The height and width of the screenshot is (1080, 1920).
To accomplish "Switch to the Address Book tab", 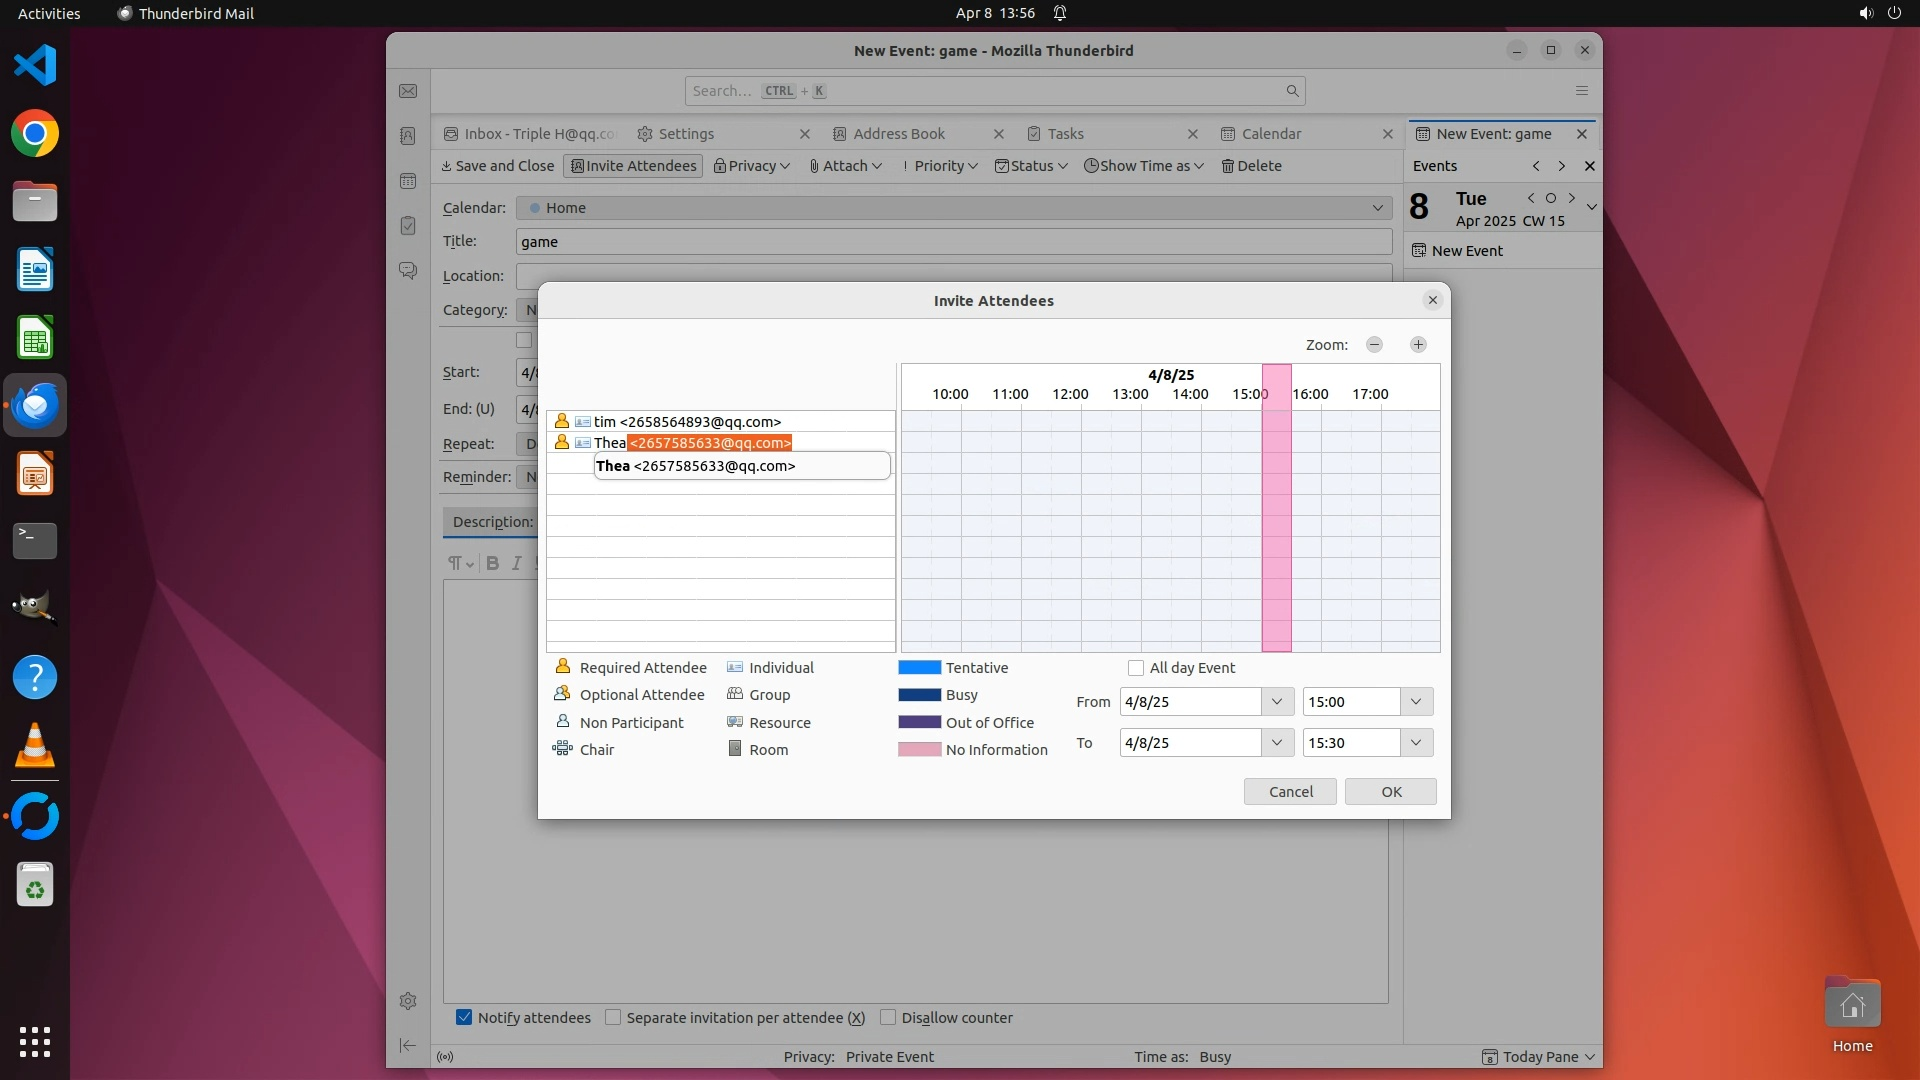I will [x=899, y=134].
